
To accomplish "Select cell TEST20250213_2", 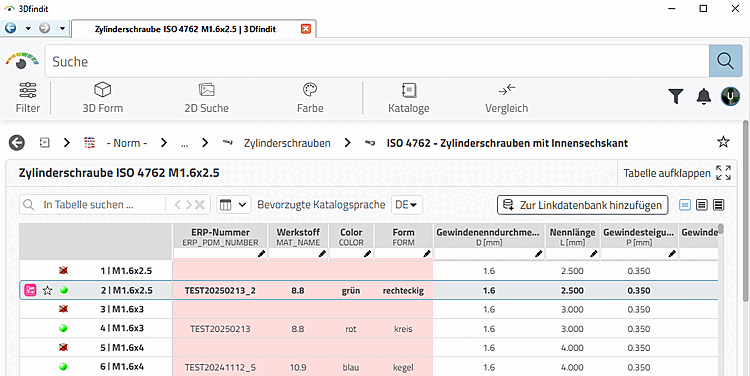I will (221, 290).
